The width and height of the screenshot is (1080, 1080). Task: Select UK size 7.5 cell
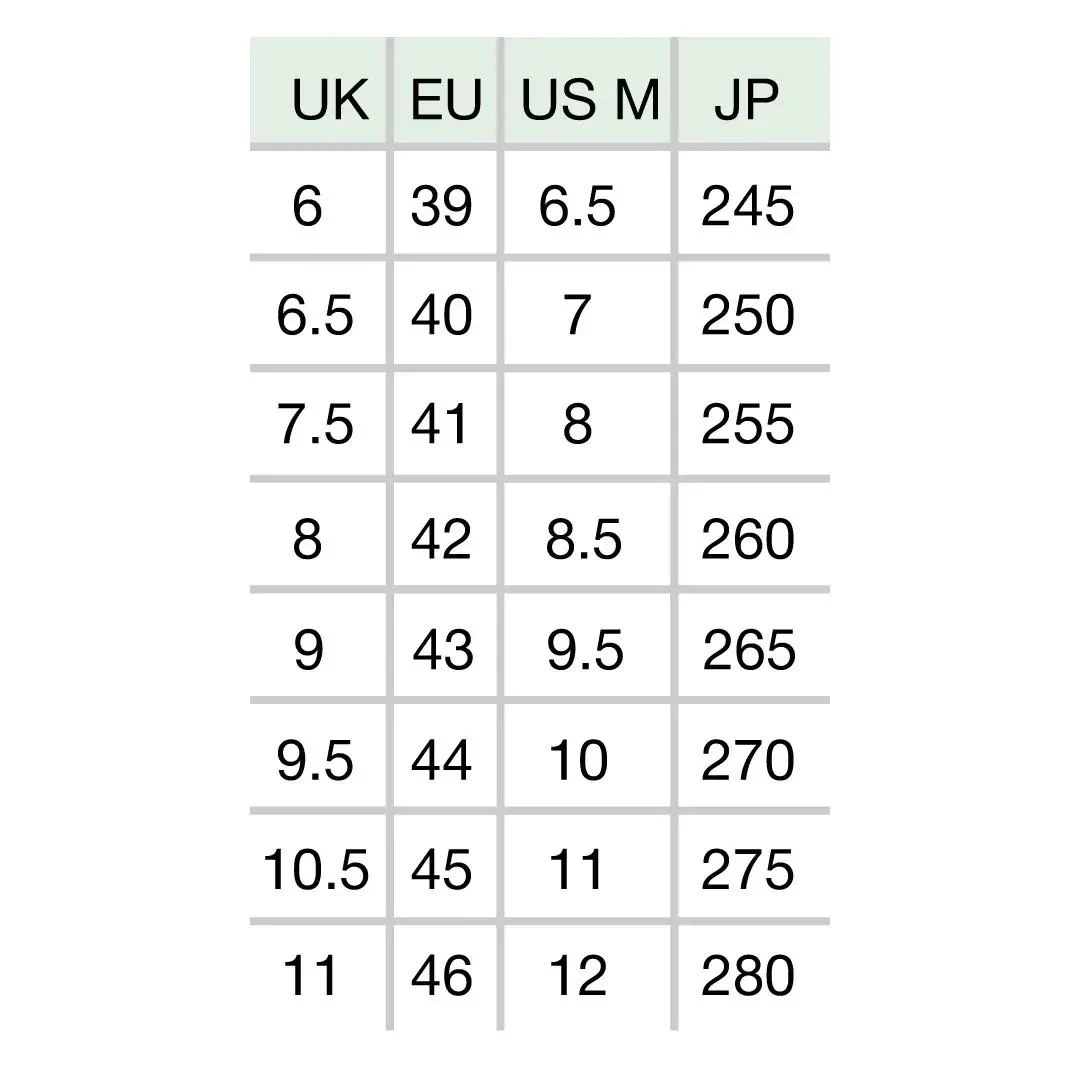315,425
